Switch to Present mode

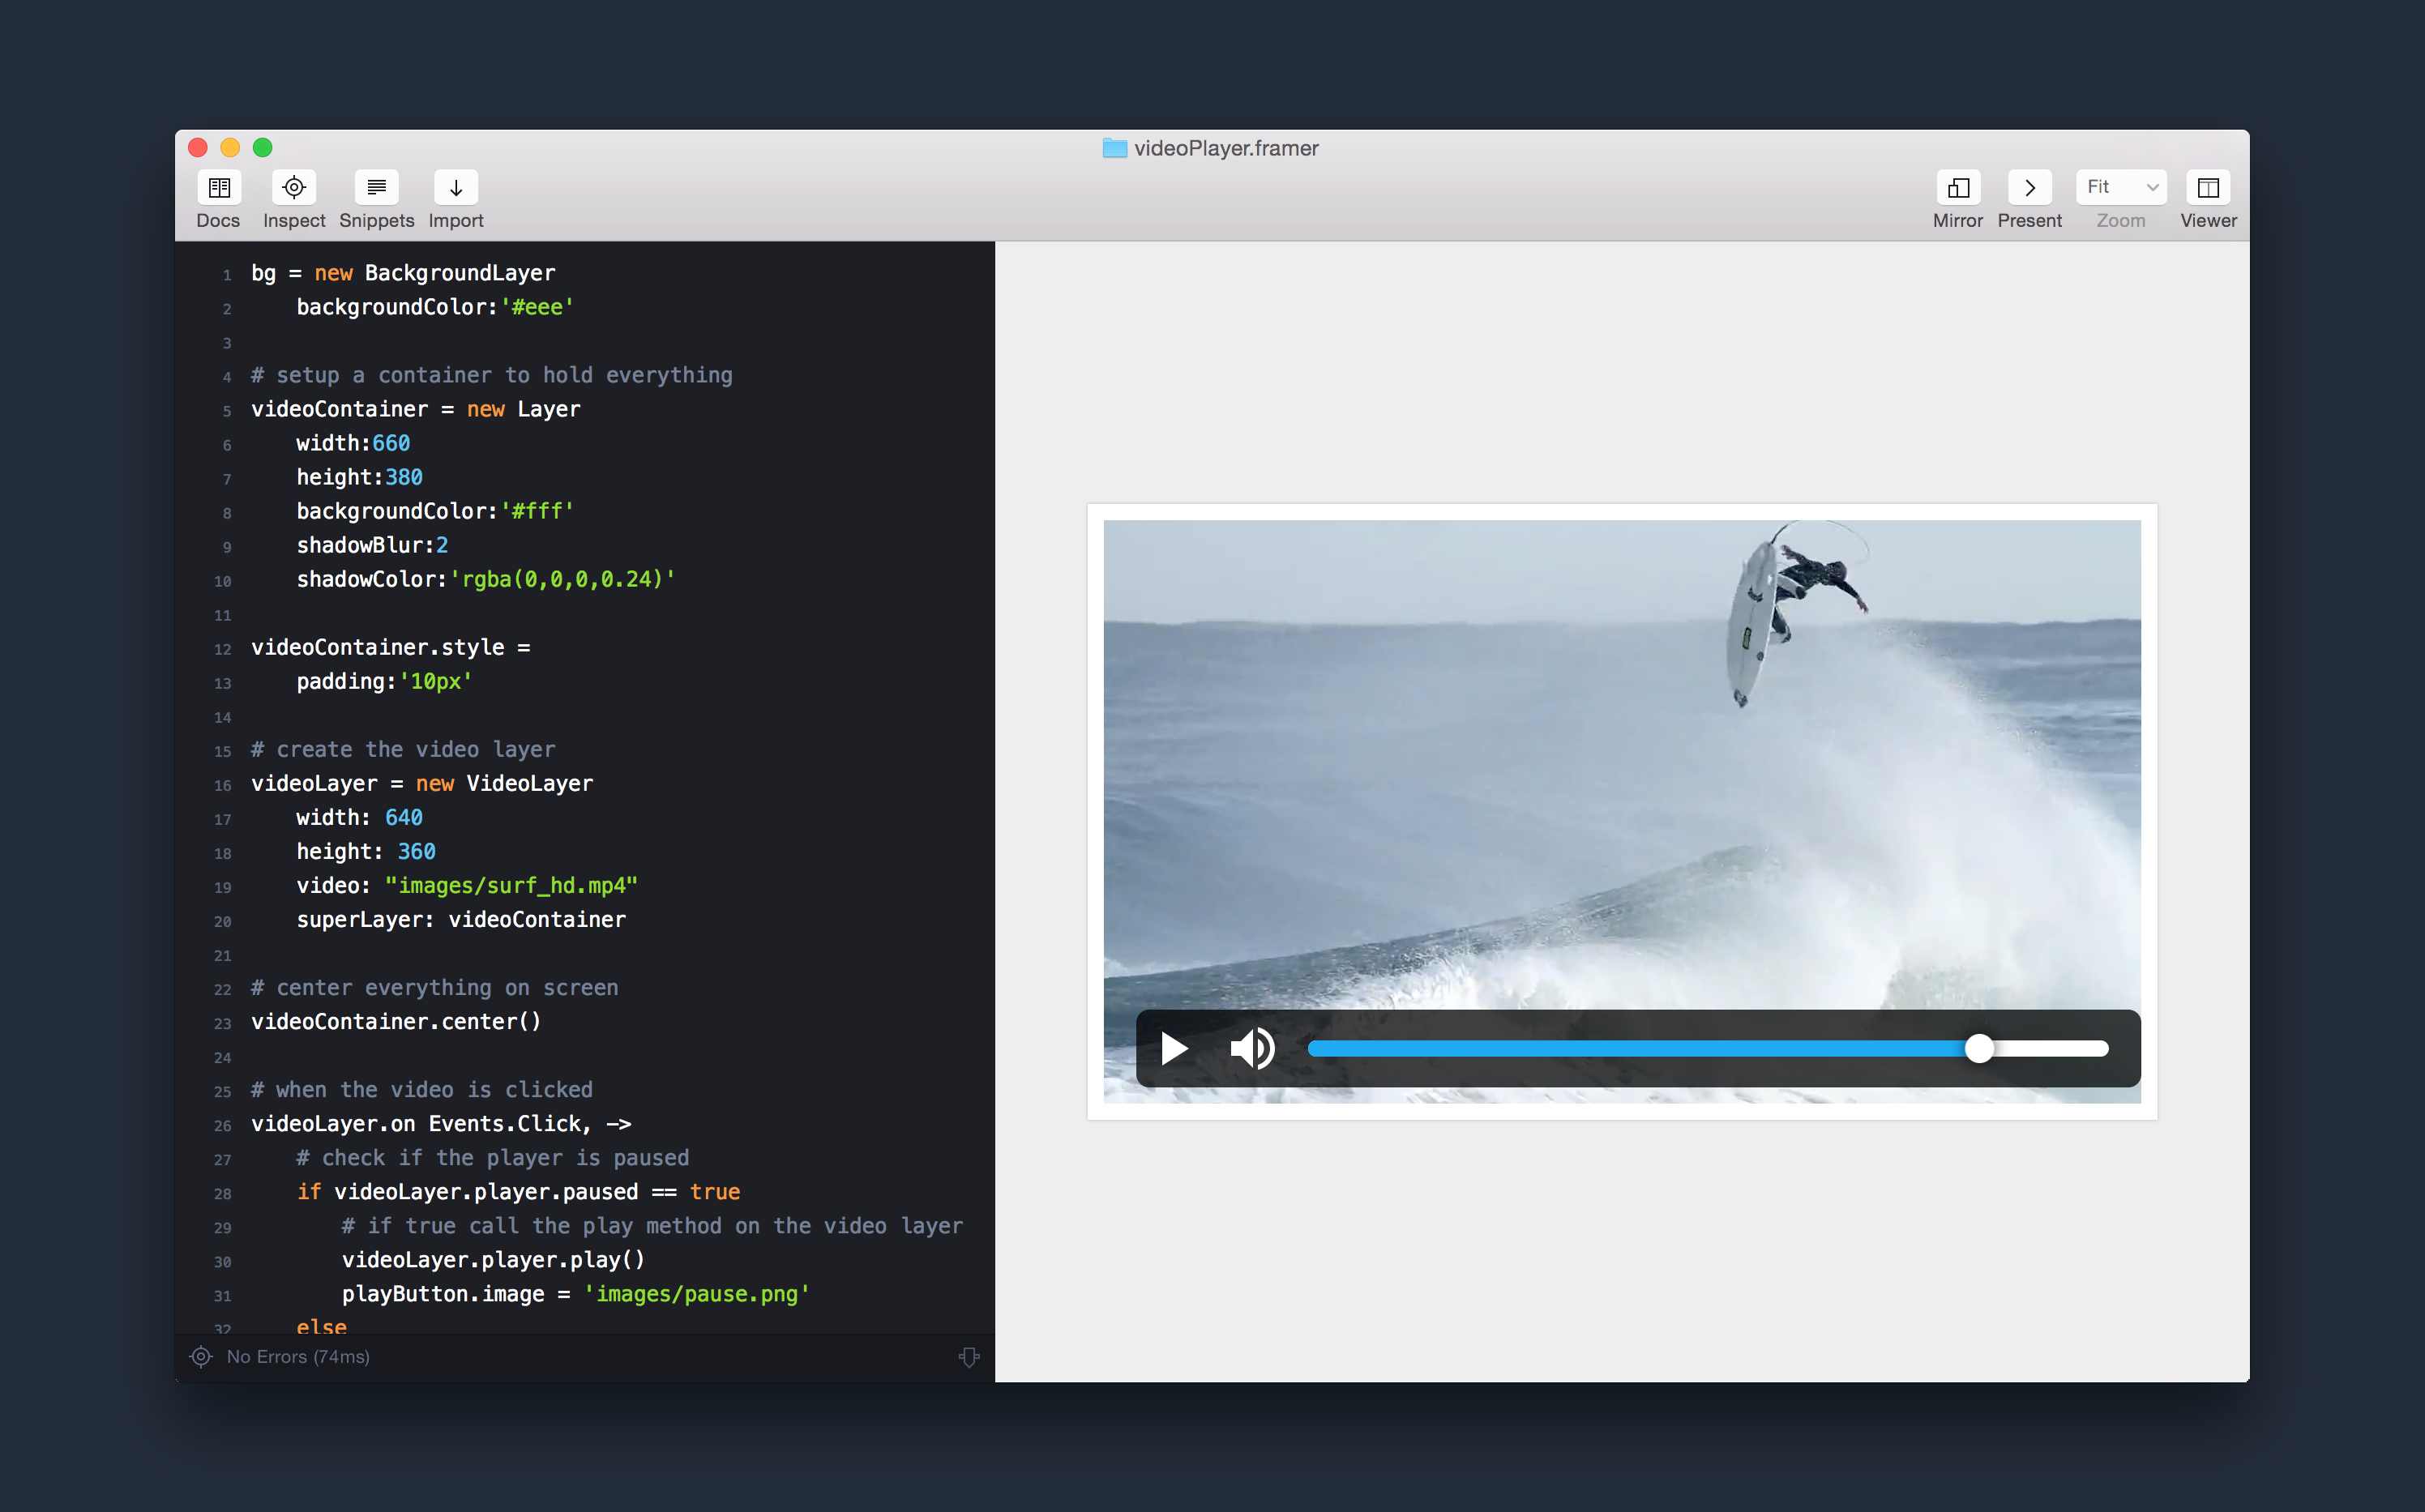2028,186
